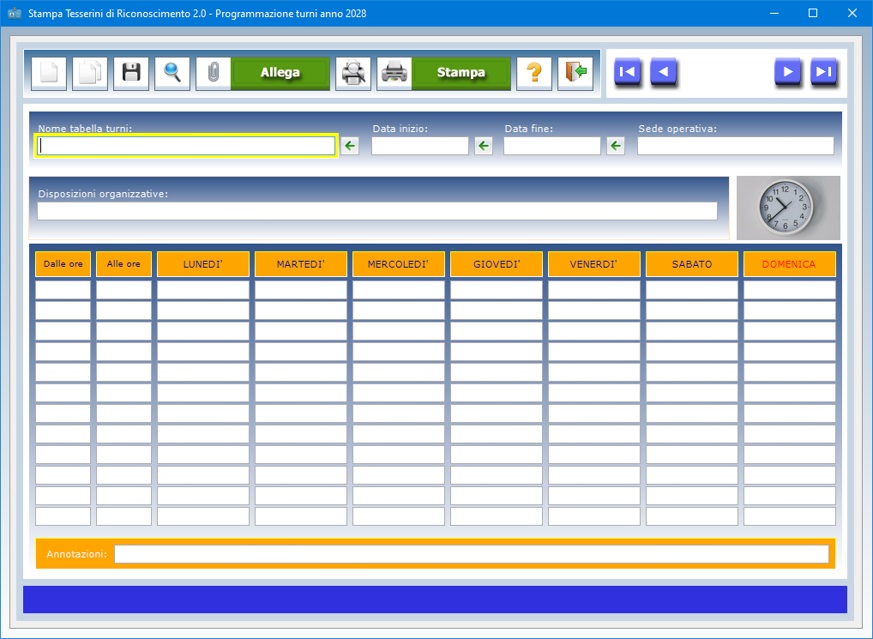The image size is (873, 639).
Task: Focus the Nome tabella turni field
Action: tap(186, 146)
